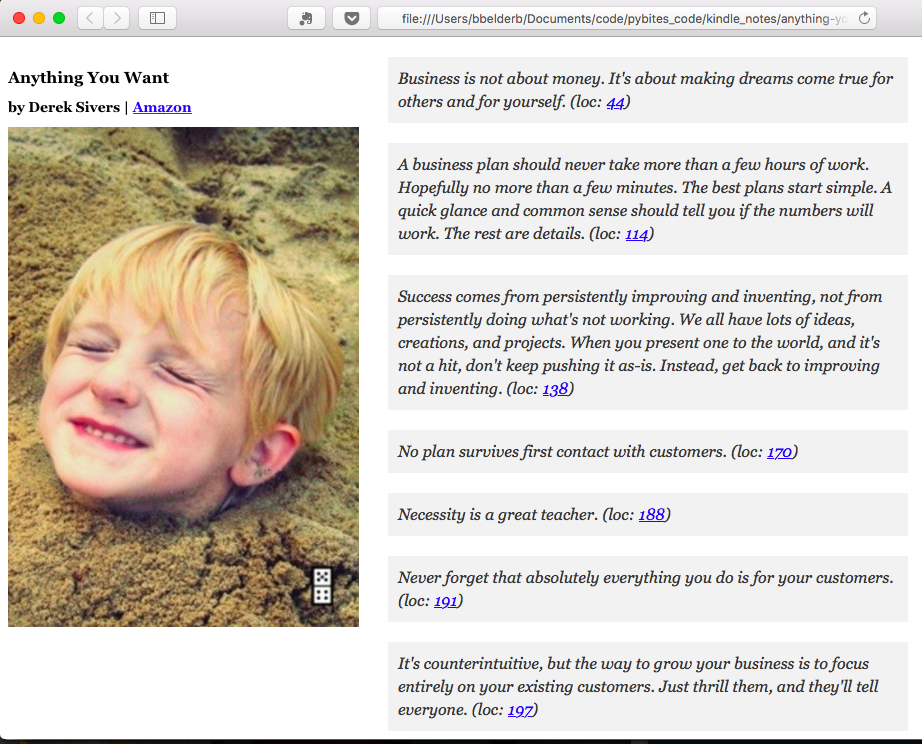Image resolution: width=922 pixels, height=744 pixels.
Task: Enter full screen with the green button
Action: click(x=58, y=17)
